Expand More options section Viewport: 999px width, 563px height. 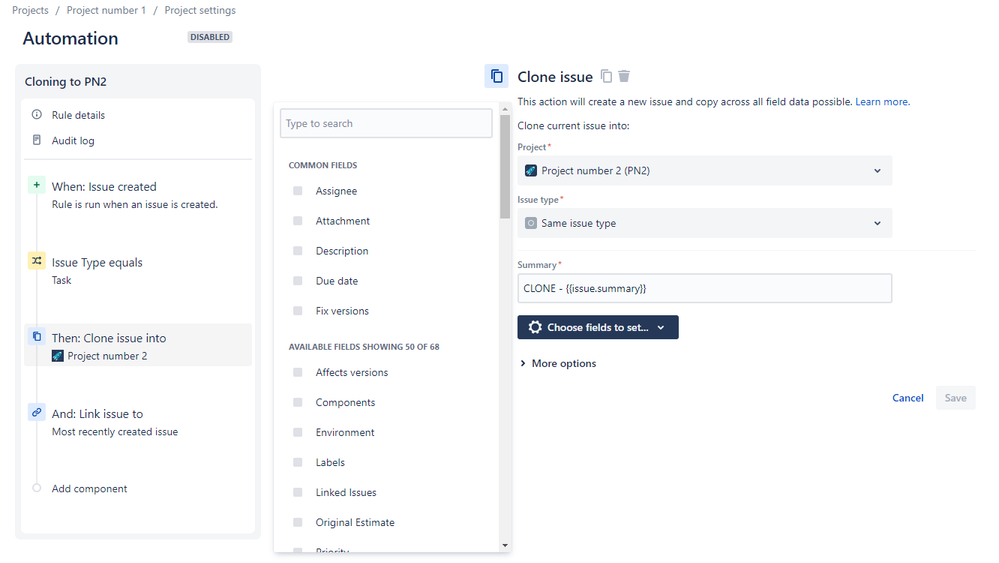(x=558, y=364)
